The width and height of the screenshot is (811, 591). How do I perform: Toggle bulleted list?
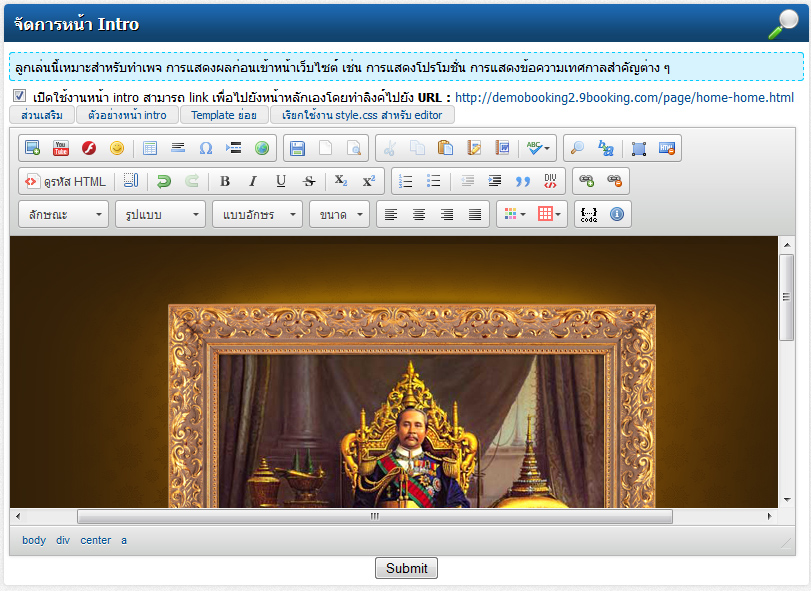433,181
